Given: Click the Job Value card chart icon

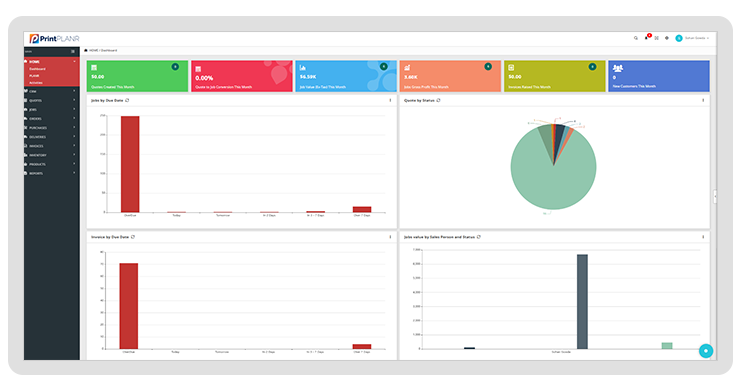Looking at the screenshot, I should tap(302, 68).
